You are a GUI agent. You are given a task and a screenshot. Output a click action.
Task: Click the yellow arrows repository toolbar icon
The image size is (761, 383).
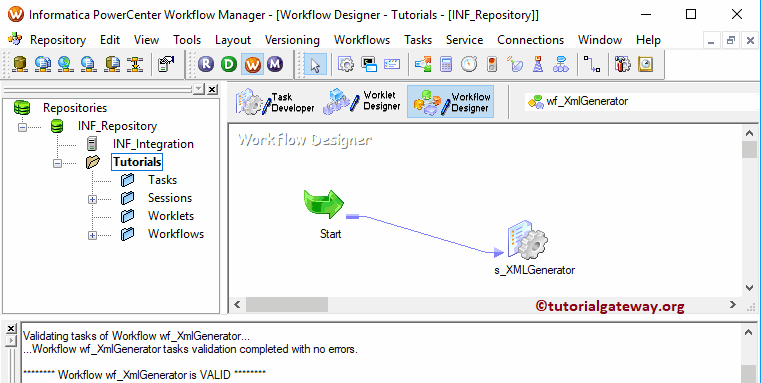click(x=135, y=64)
